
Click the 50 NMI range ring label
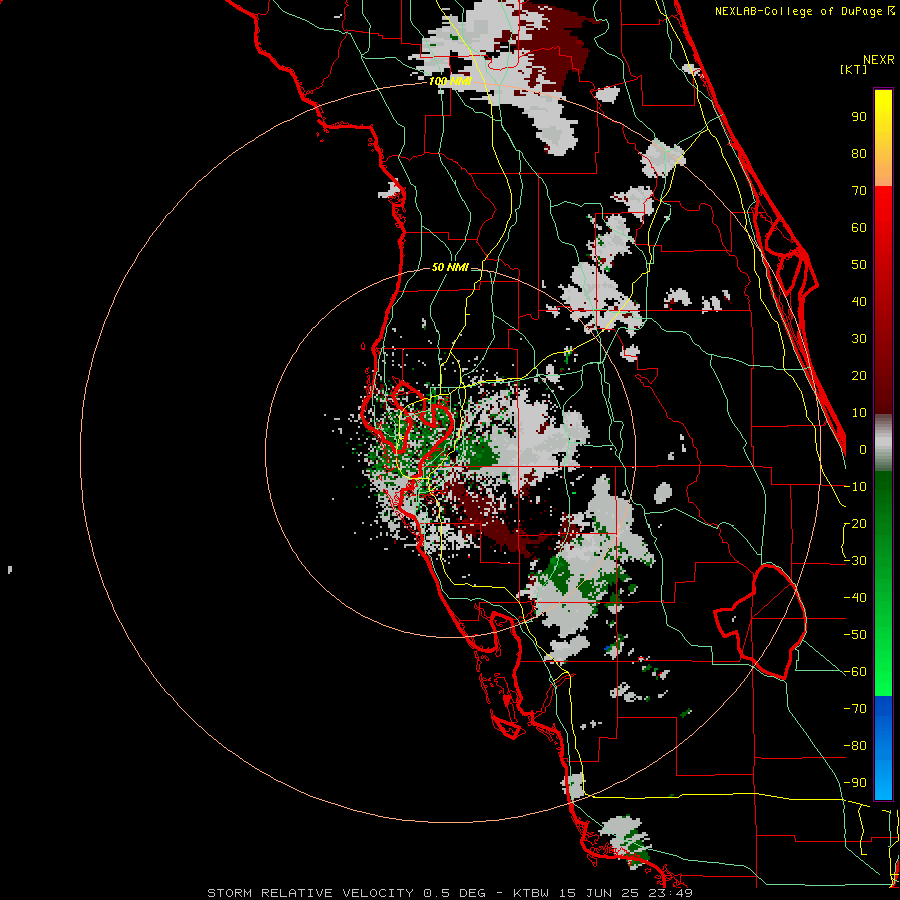pyautogui.click(x=450, y=267)
